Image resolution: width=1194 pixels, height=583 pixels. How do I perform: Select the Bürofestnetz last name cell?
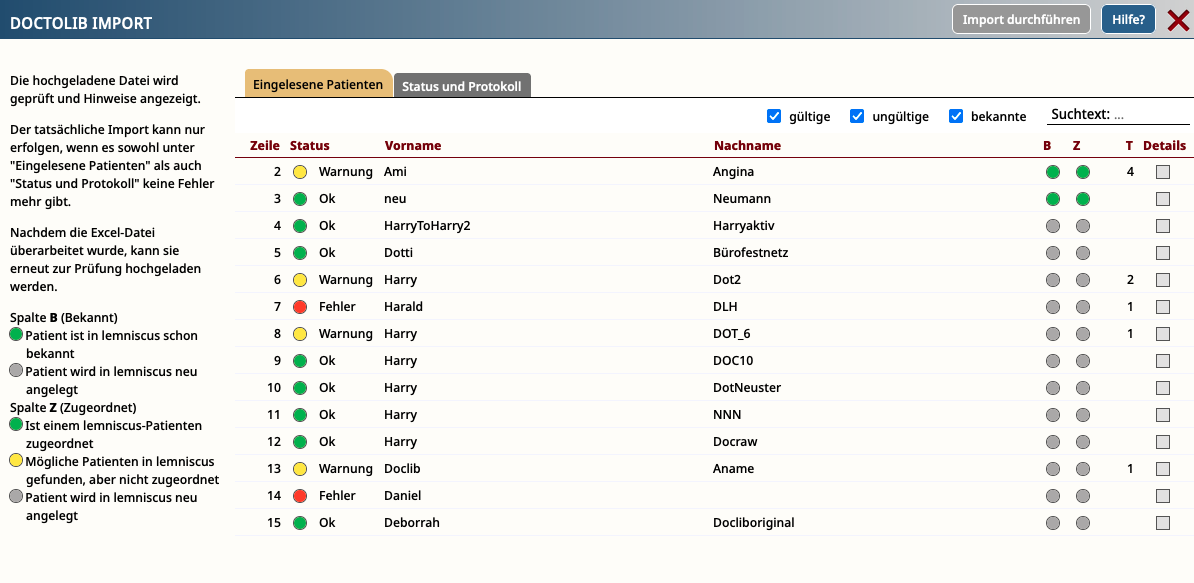coord(750,253)
